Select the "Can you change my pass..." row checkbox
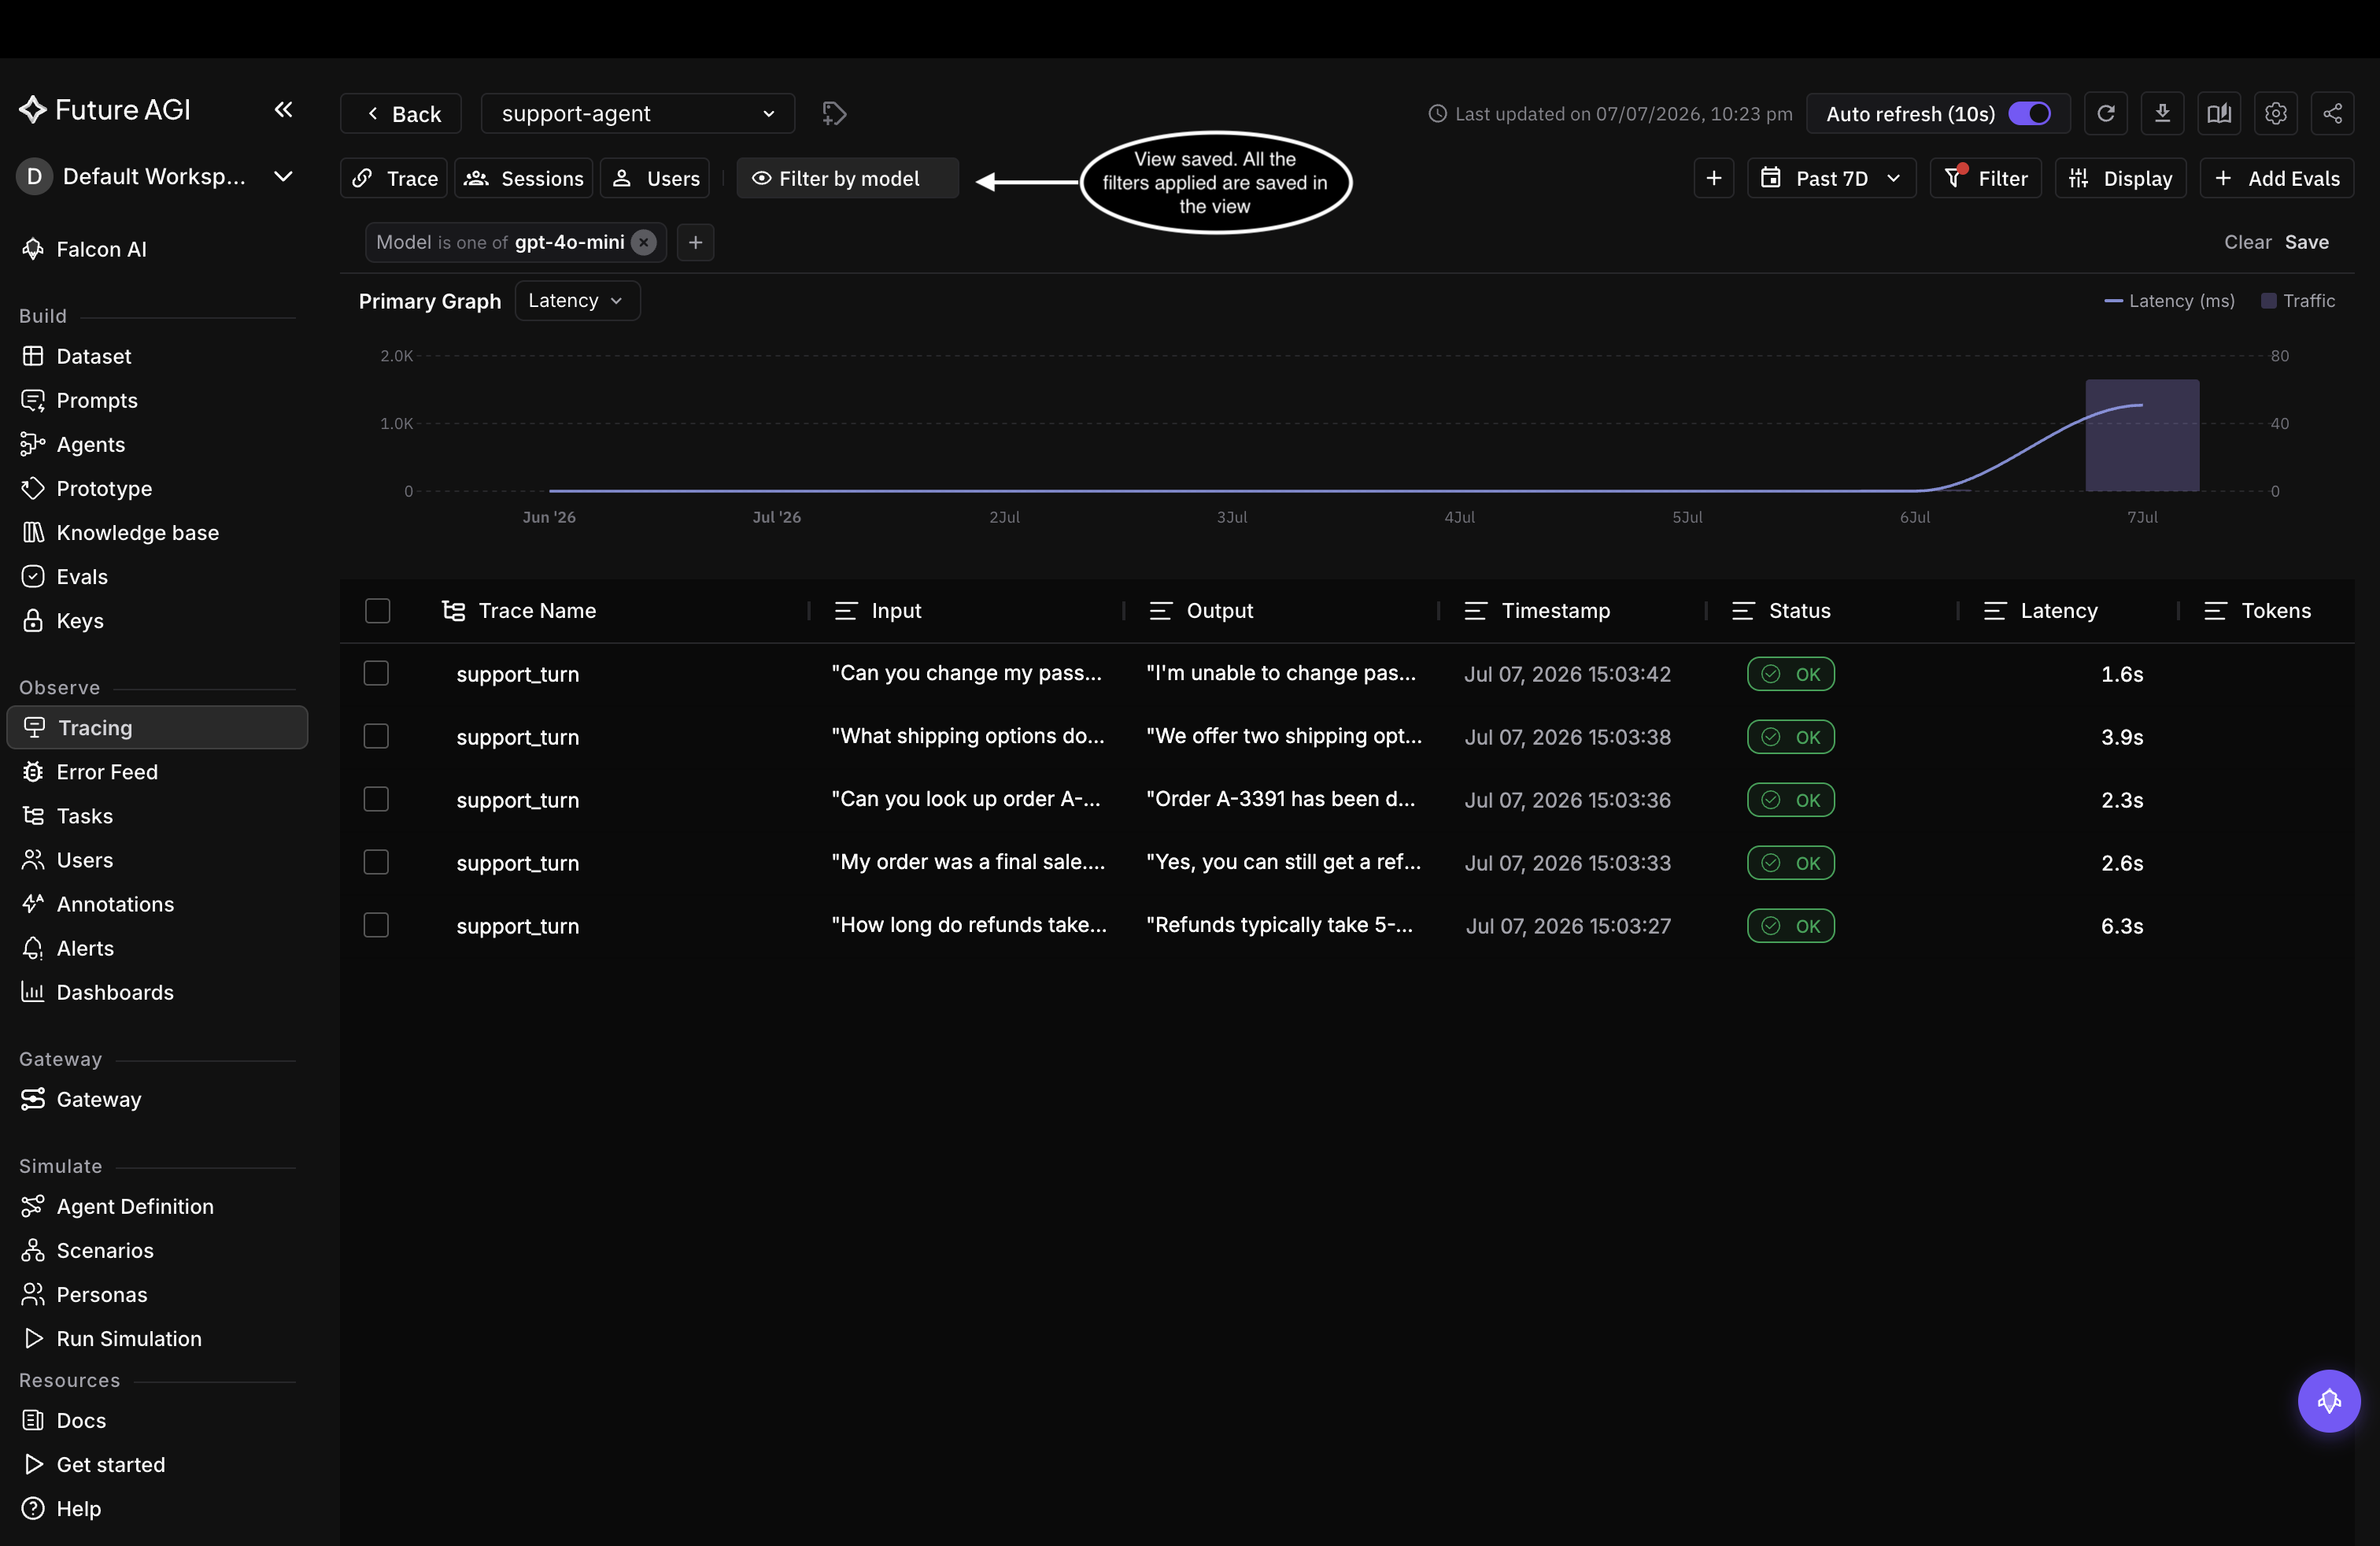The width and height of the screenshot is (2380, 1546). point(376,673)
